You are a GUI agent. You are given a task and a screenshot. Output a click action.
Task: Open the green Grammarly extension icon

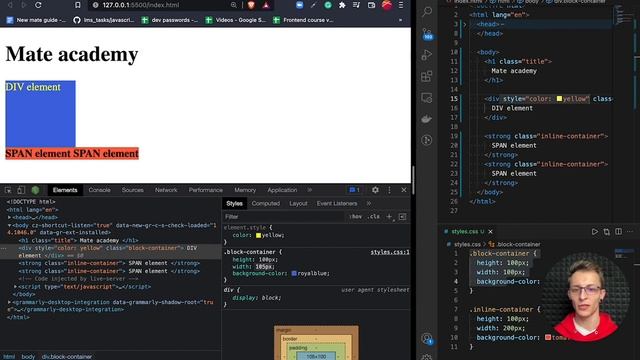click(328, 5)
